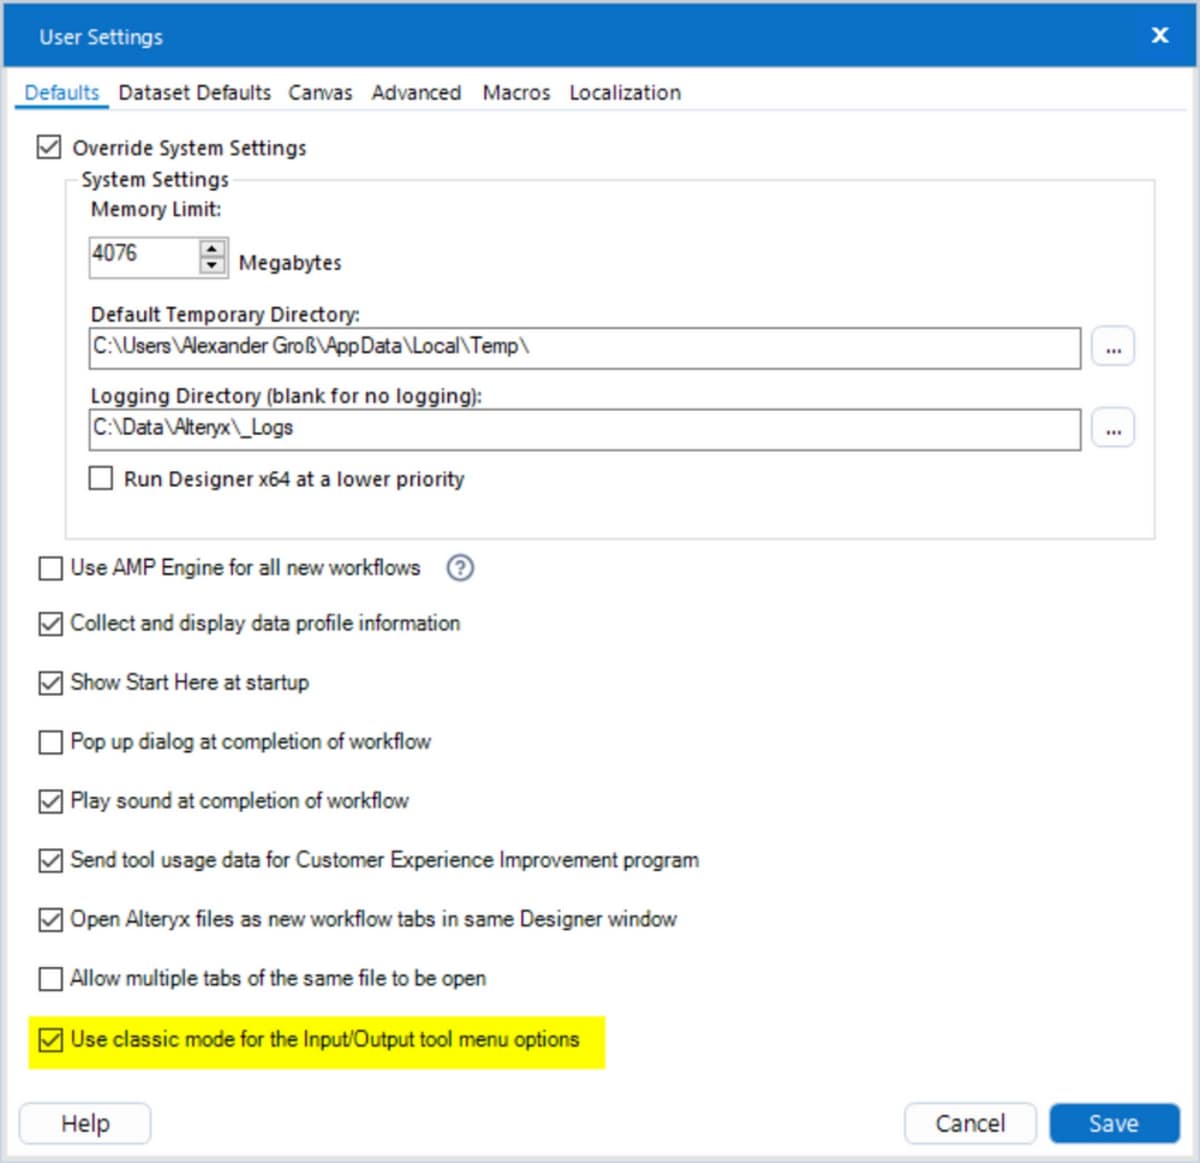Click the Save button

point(1114,1124)
